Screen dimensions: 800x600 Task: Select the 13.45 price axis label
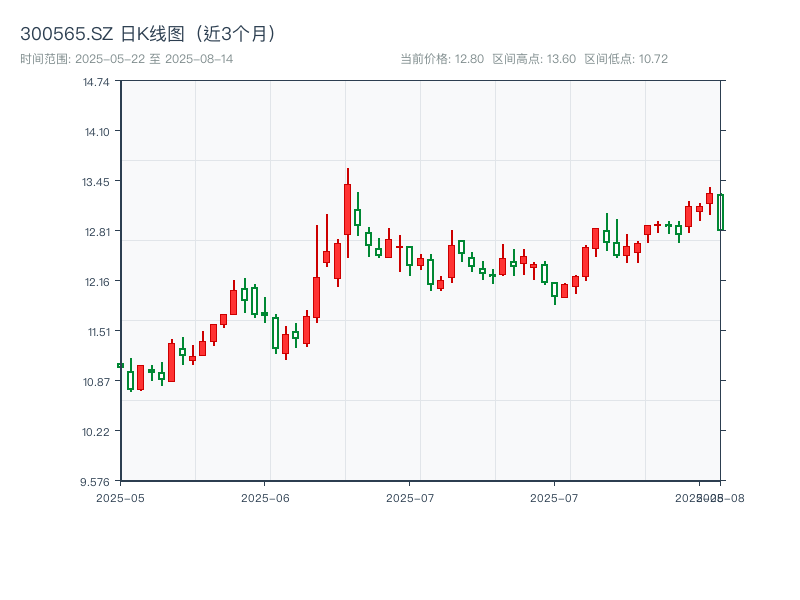pos(96,182)
